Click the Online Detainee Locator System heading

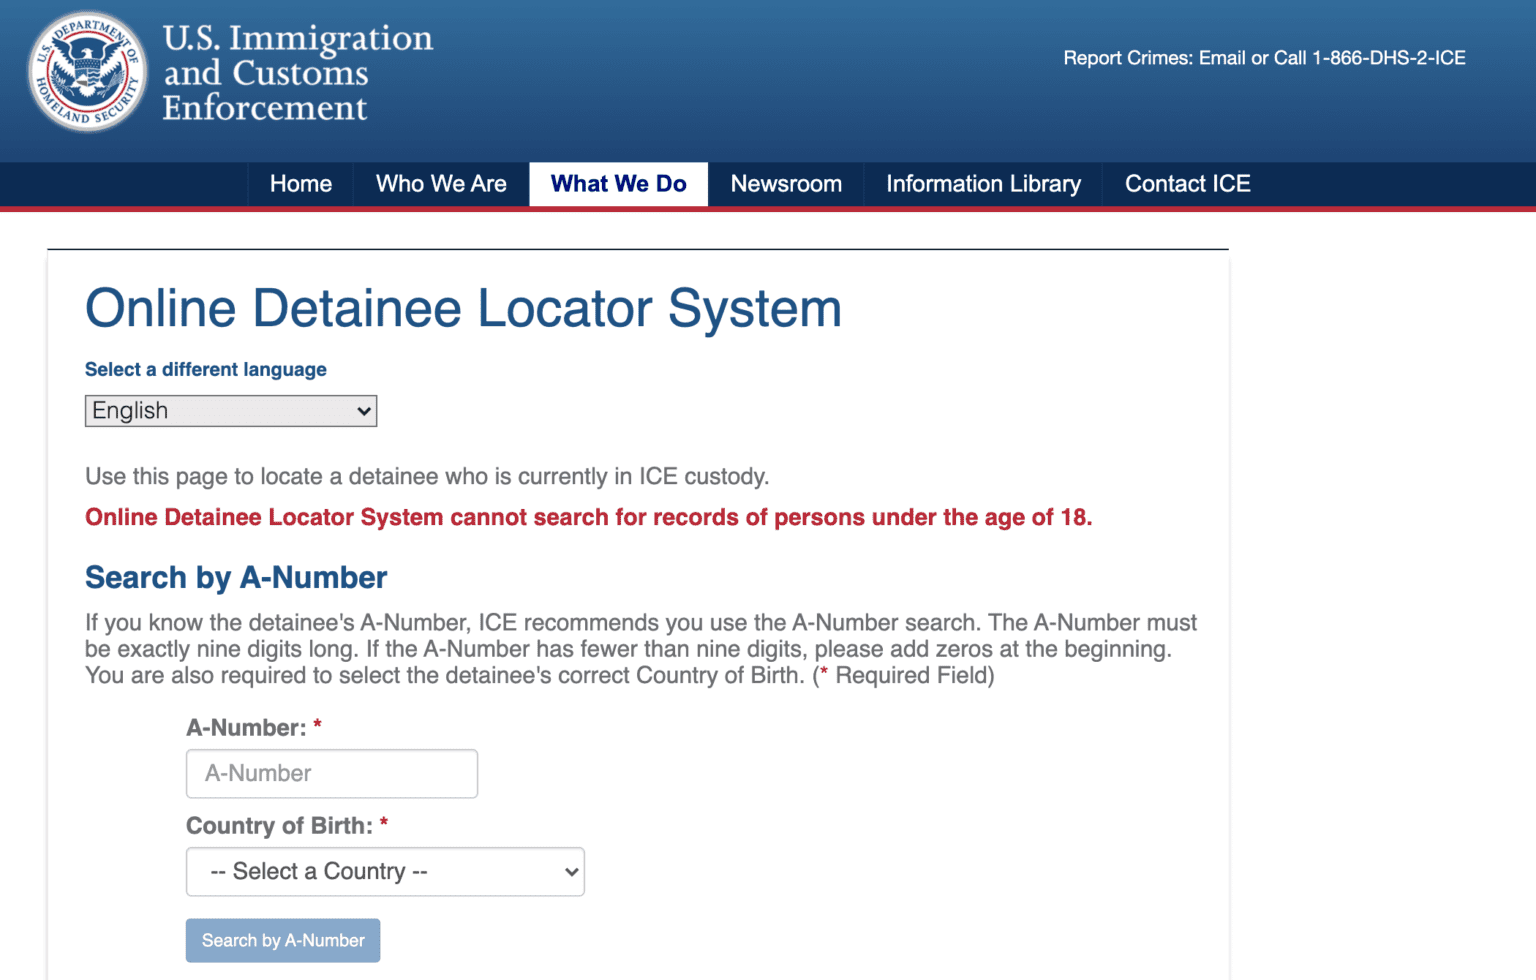point(463,308)
